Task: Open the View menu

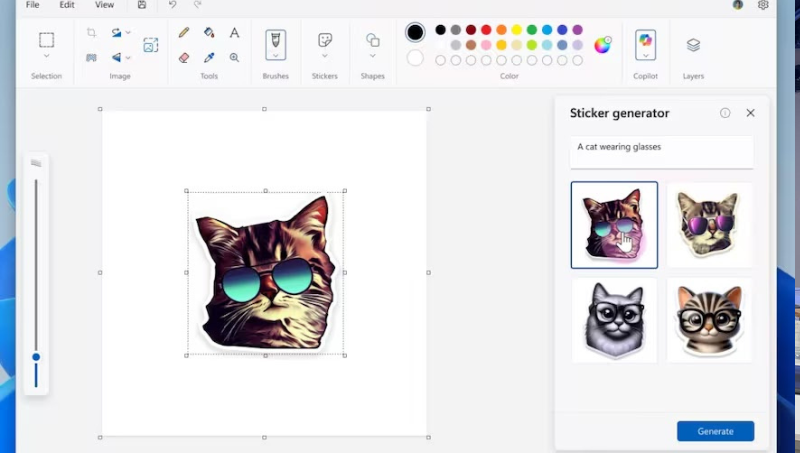Action: [104, 5]
